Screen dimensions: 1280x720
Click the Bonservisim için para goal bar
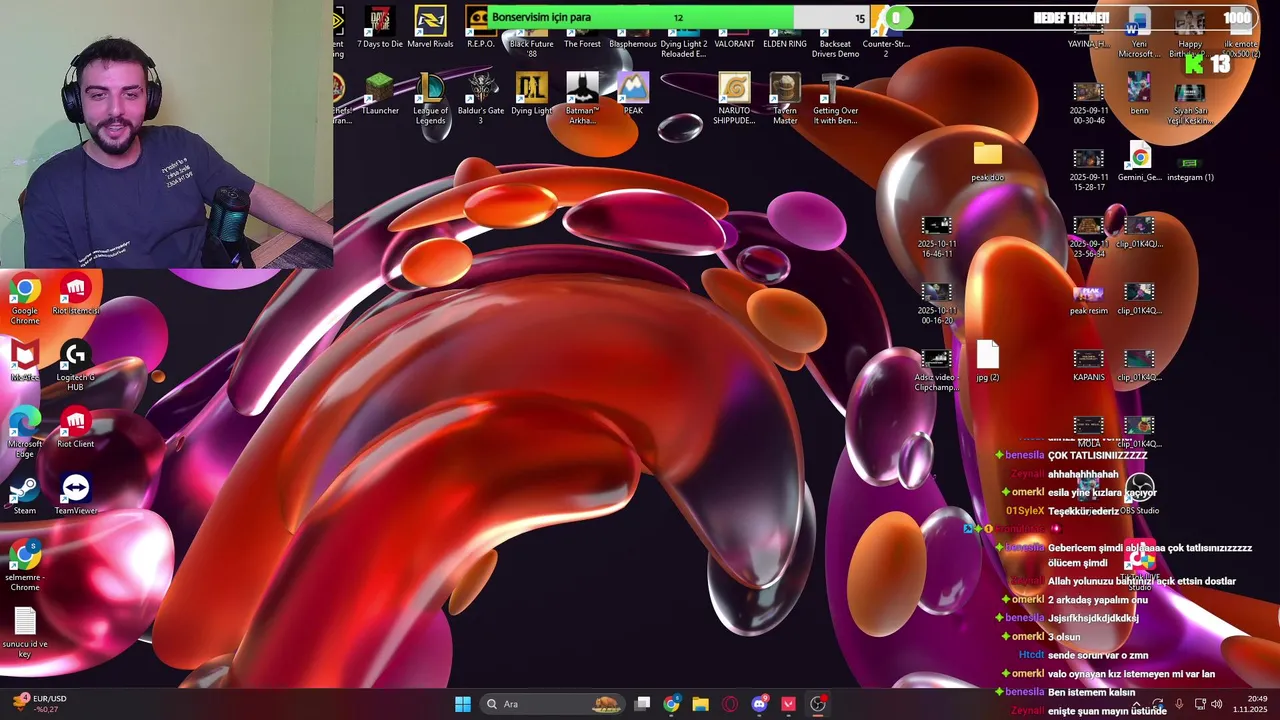(x=680, y=17)
